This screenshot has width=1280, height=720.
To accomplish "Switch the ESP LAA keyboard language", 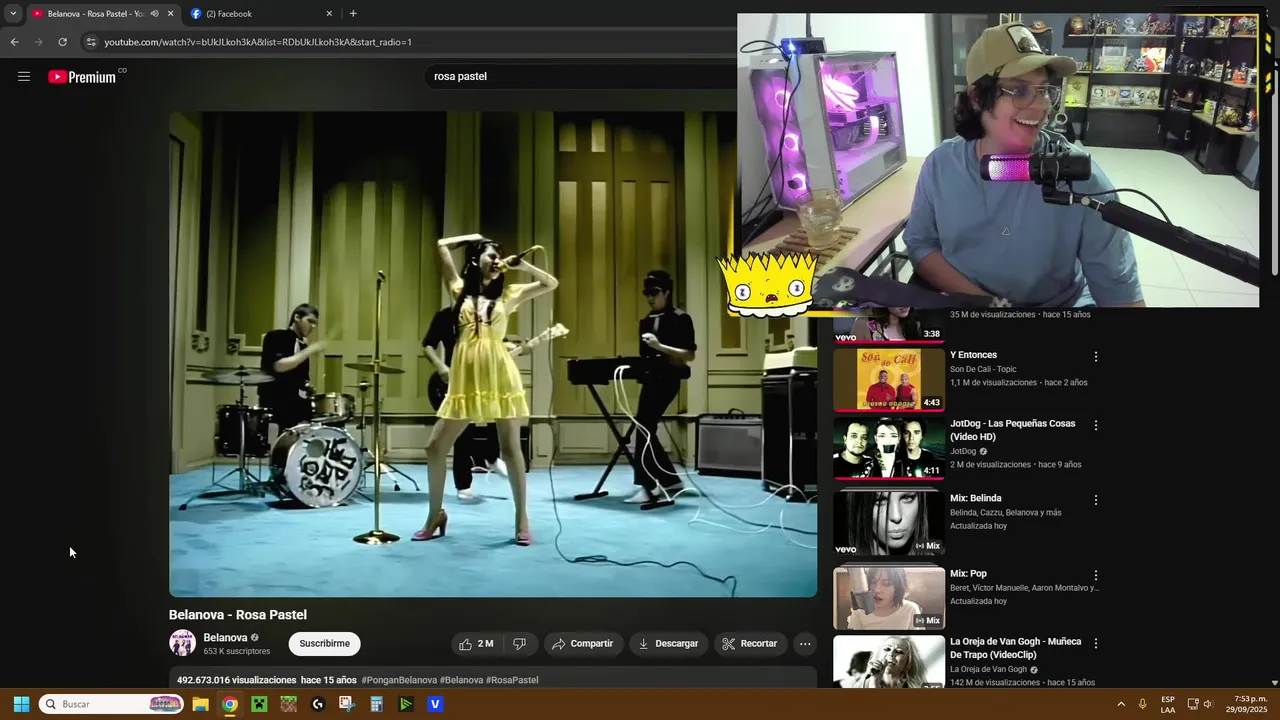I will pos(1168,704).
